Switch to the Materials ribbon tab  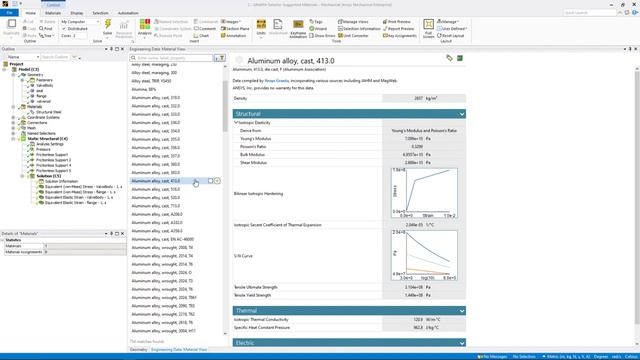(53, 13)
